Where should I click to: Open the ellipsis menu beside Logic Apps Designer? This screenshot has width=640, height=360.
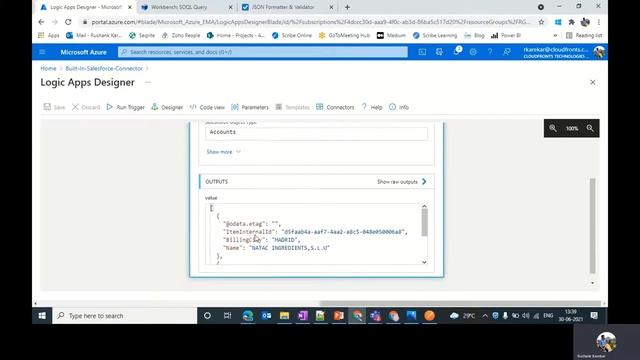(x=148, y=82)
